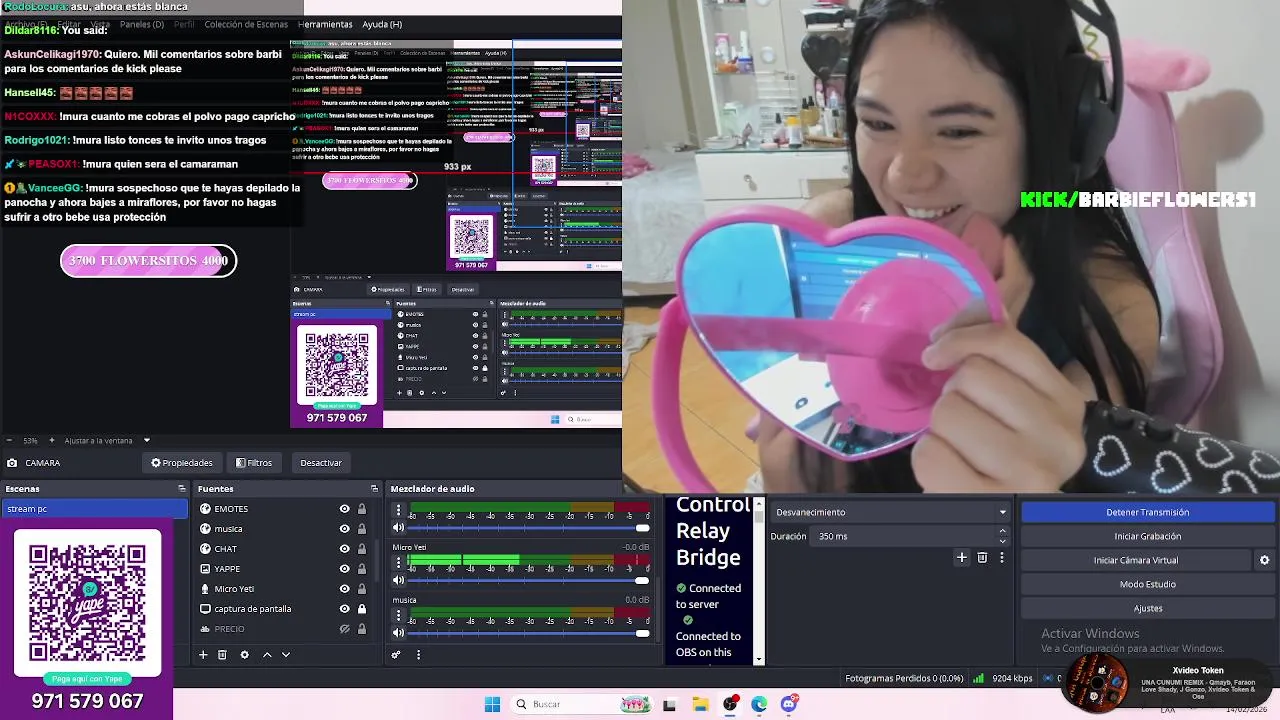Mute the Micro Yeti speaker icon
Screen dimensions: 1280x720
tap(398, 580)
